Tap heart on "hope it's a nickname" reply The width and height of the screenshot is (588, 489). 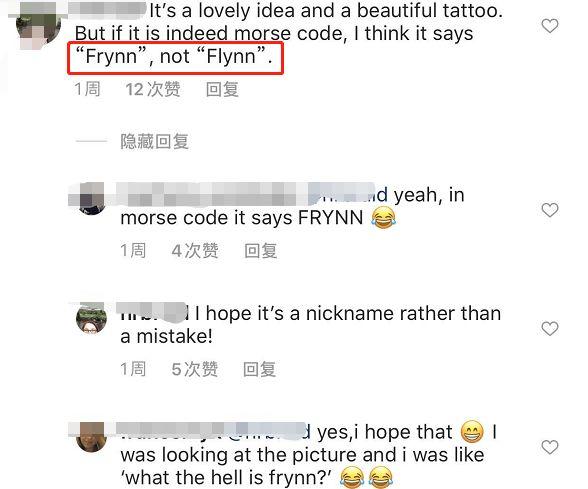coord(550,328)
